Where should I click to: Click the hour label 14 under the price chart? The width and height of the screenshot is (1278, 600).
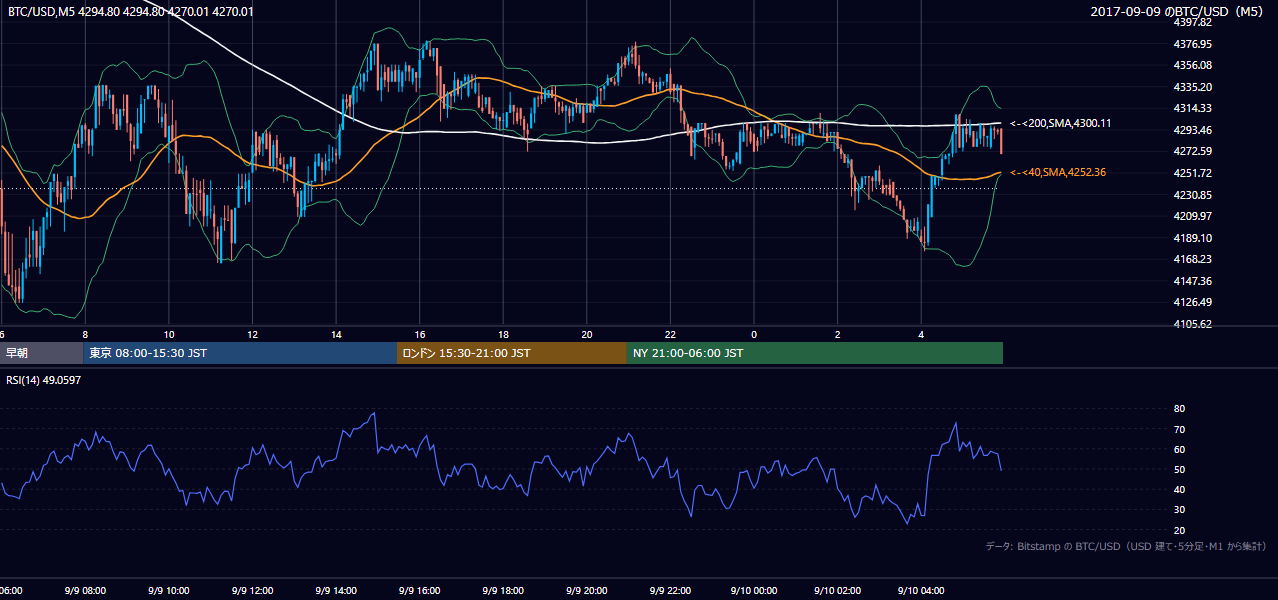pos(336,334)
